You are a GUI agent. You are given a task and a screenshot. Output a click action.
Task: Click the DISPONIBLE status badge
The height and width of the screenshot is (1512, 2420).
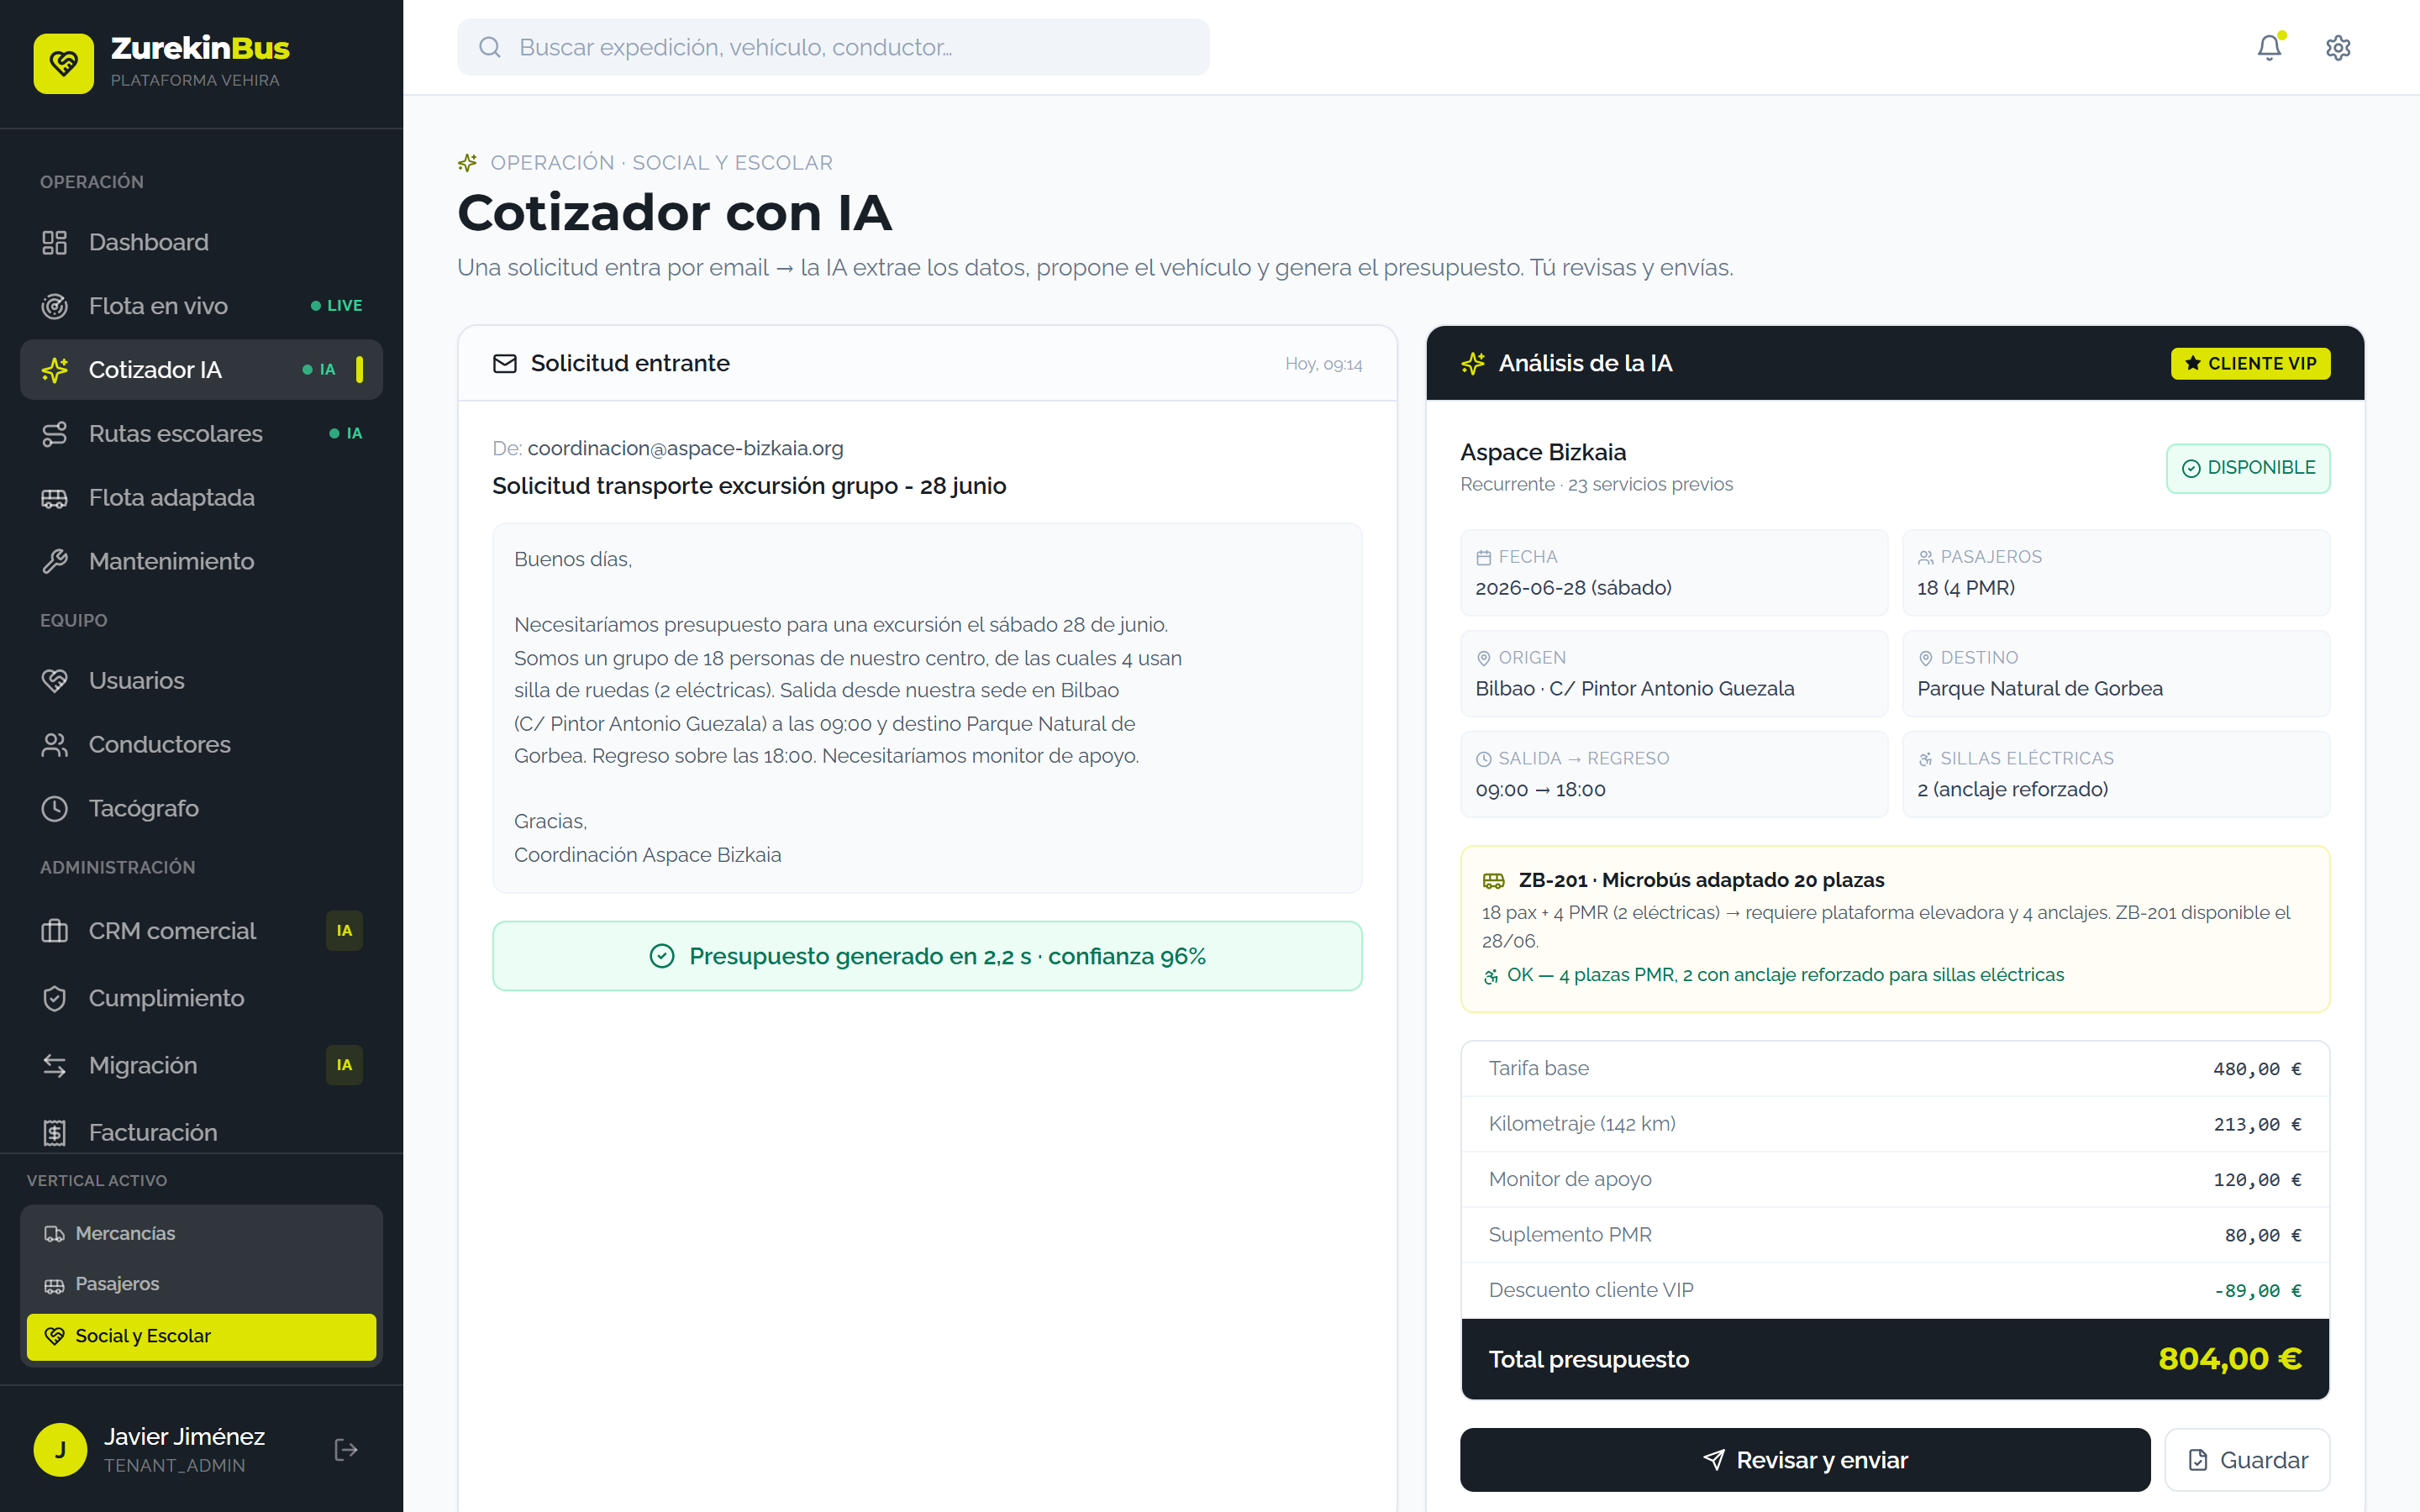point(2248,468)
